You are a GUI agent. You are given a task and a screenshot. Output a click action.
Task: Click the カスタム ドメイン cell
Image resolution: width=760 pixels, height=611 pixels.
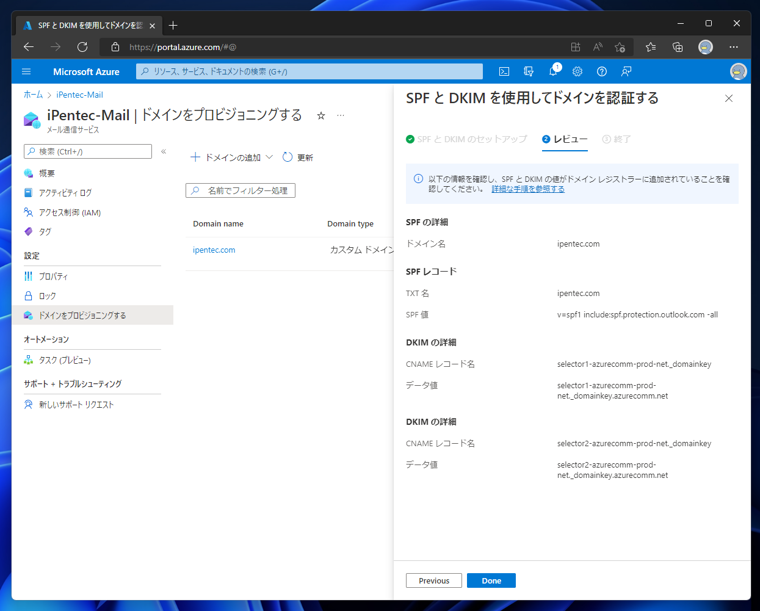pos(362,250)
